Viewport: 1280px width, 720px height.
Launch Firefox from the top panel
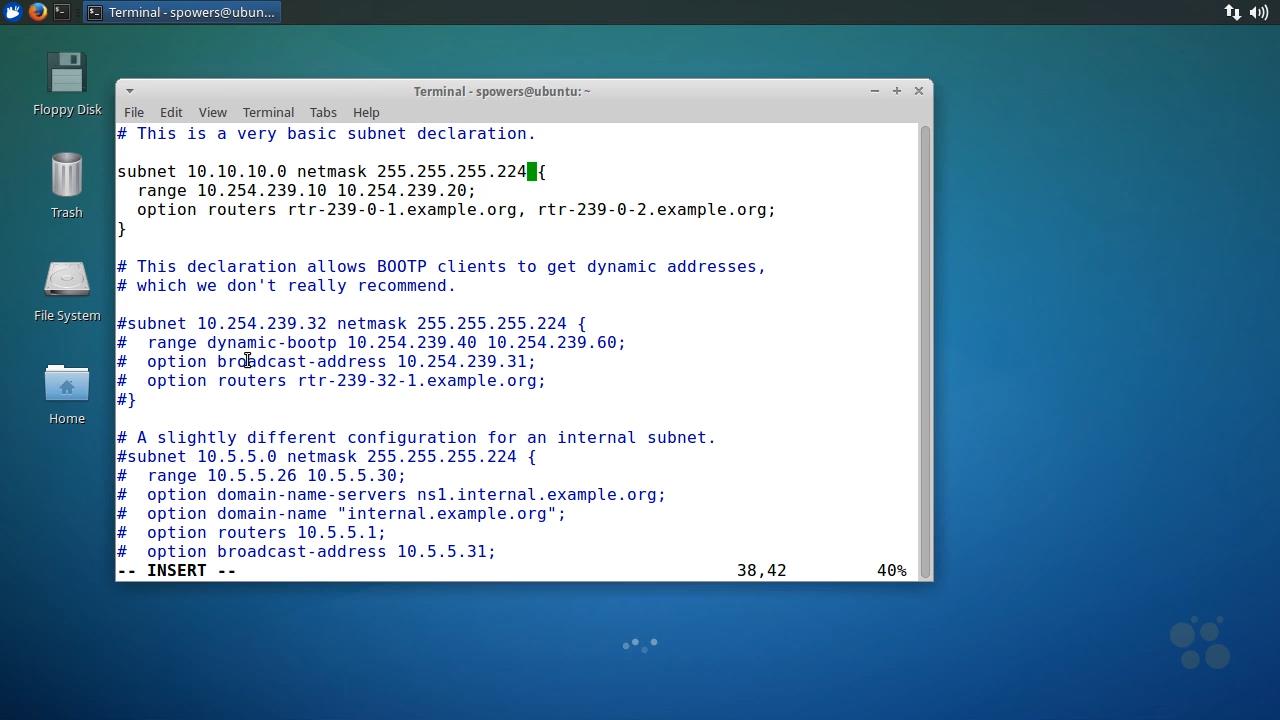coord(38,12)
